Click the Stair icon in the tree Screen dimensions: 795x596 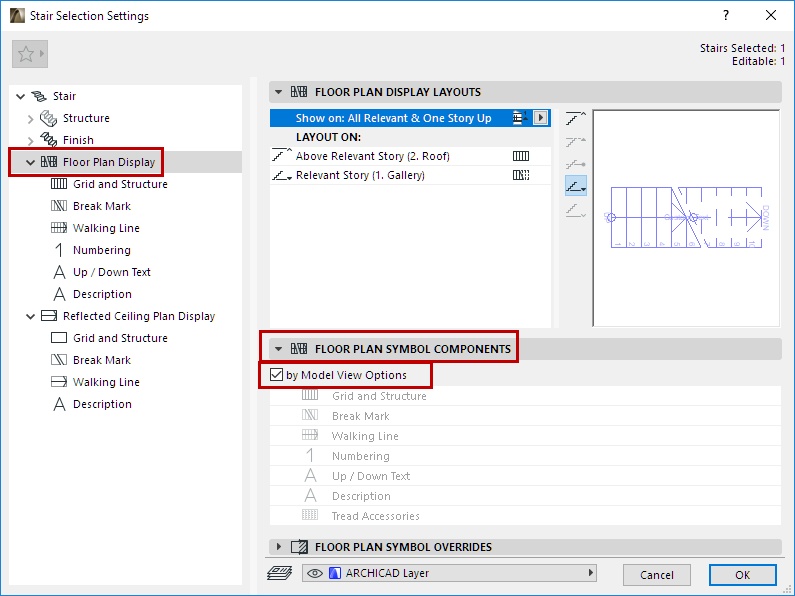(x=39, y=96)
